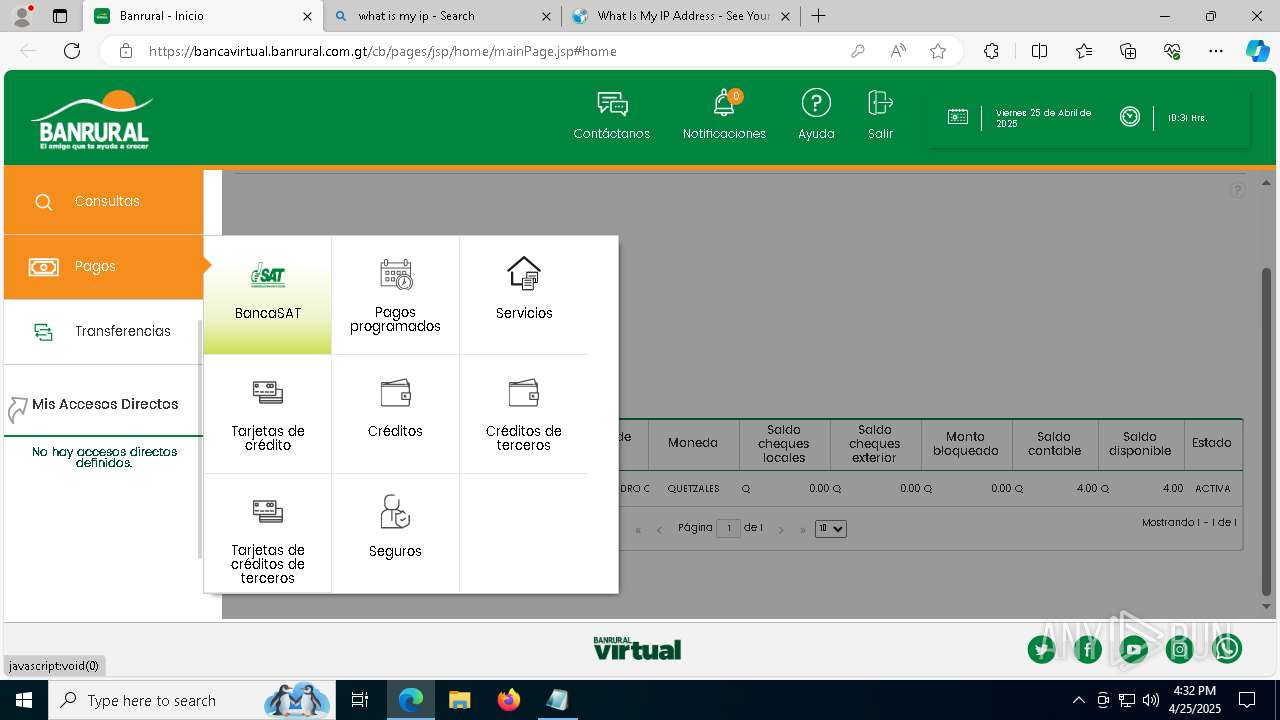Select the Créditos wallet icon

point(395,392)
